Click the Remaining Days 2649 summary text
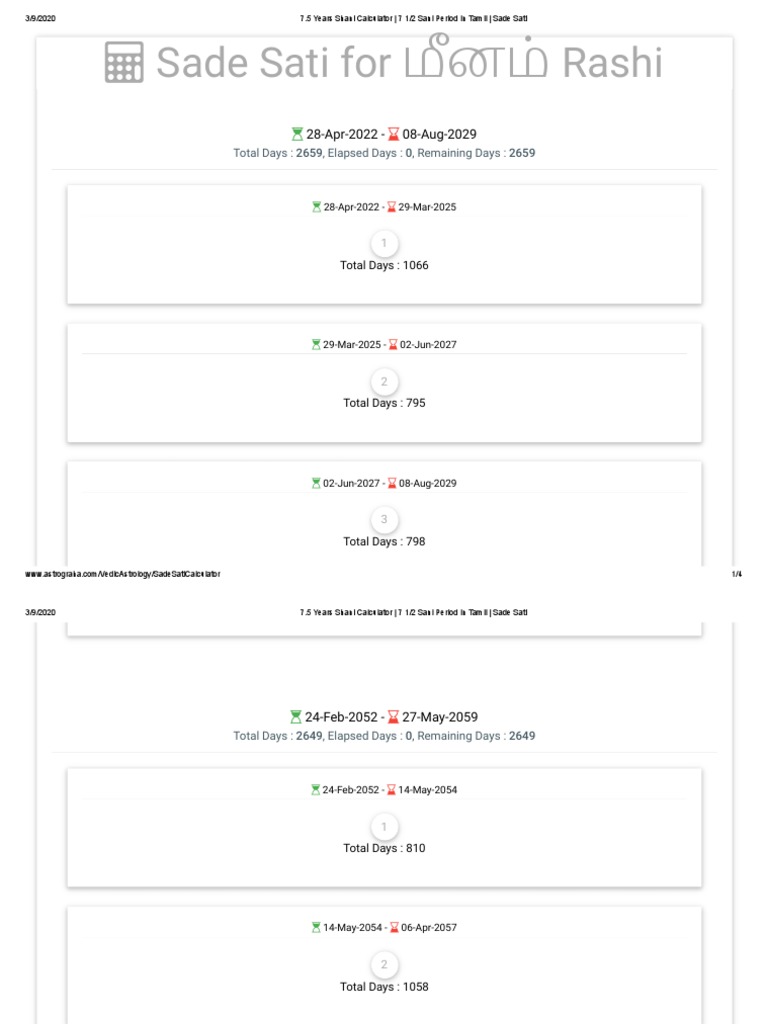This screenshot has height=1024, width=768. tap(476, 736)
